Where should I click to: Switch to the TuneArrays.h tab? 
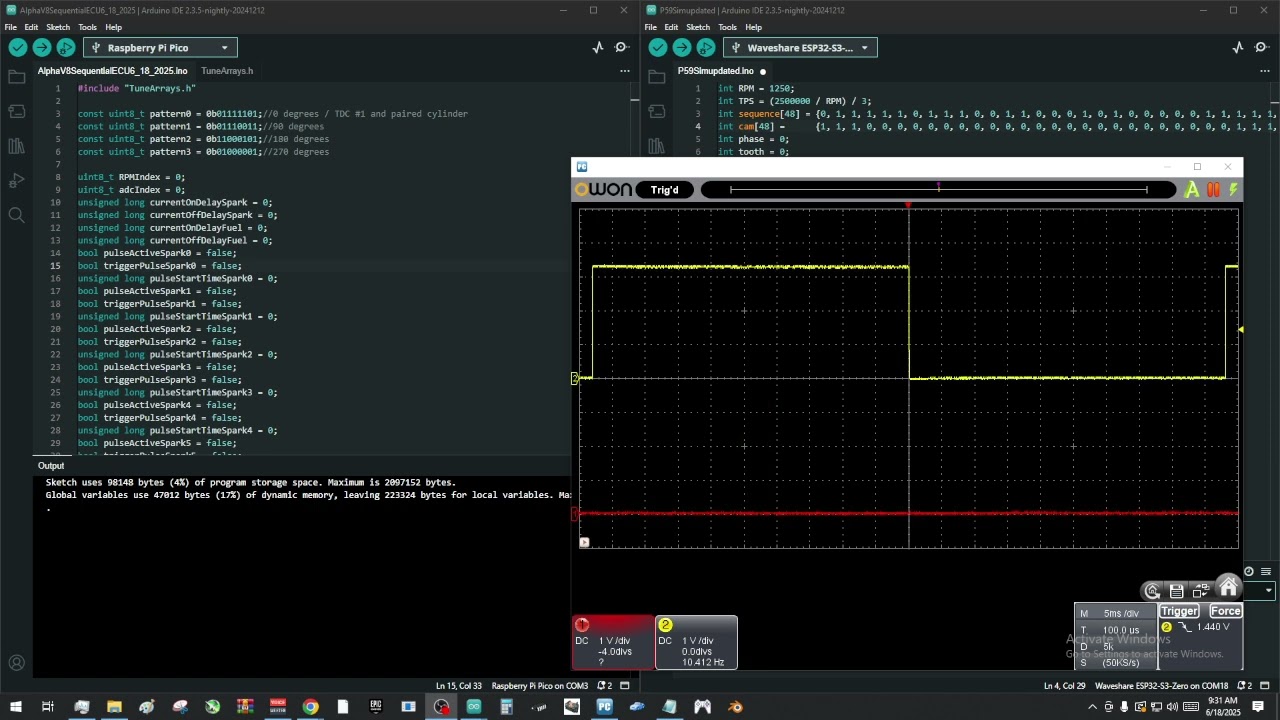pyautogui.click(x=227, y=71)
